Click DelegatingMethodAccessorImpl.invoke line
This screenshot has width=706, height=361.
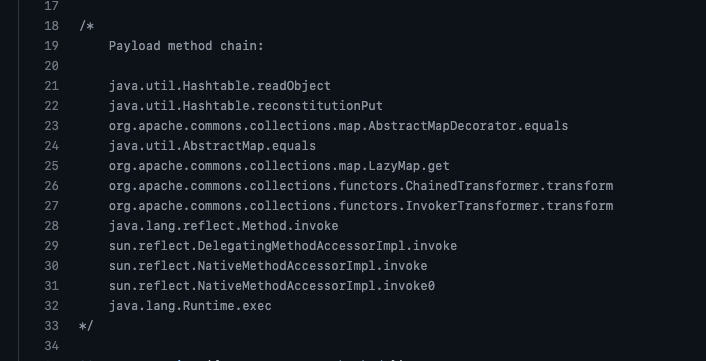283,246
